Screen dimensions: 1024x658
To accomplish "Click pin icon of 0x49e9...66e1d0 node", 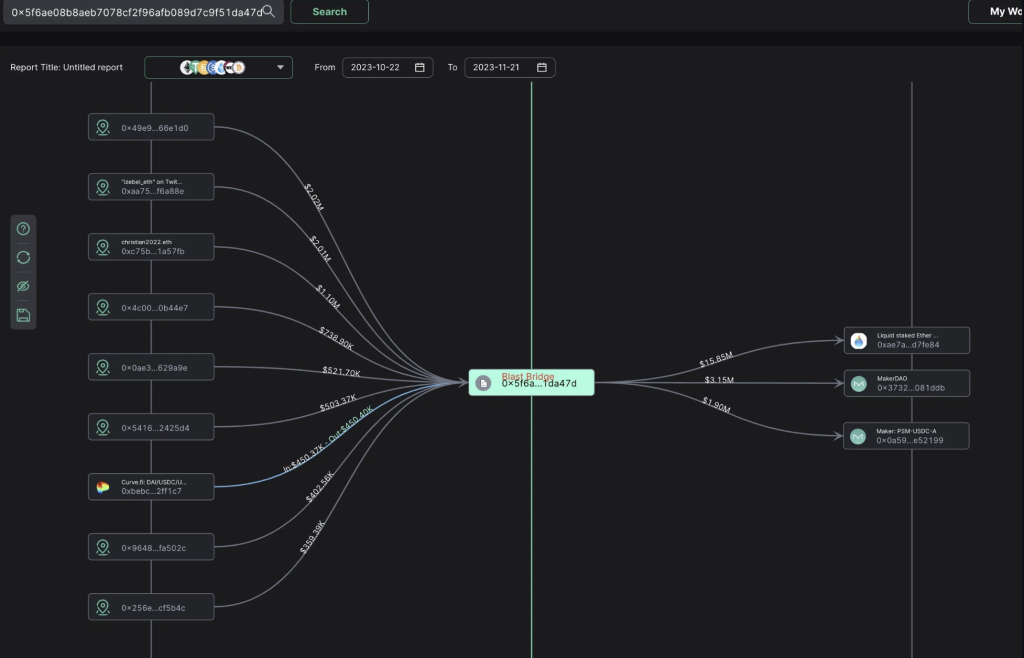I will [x=102, y=128].
